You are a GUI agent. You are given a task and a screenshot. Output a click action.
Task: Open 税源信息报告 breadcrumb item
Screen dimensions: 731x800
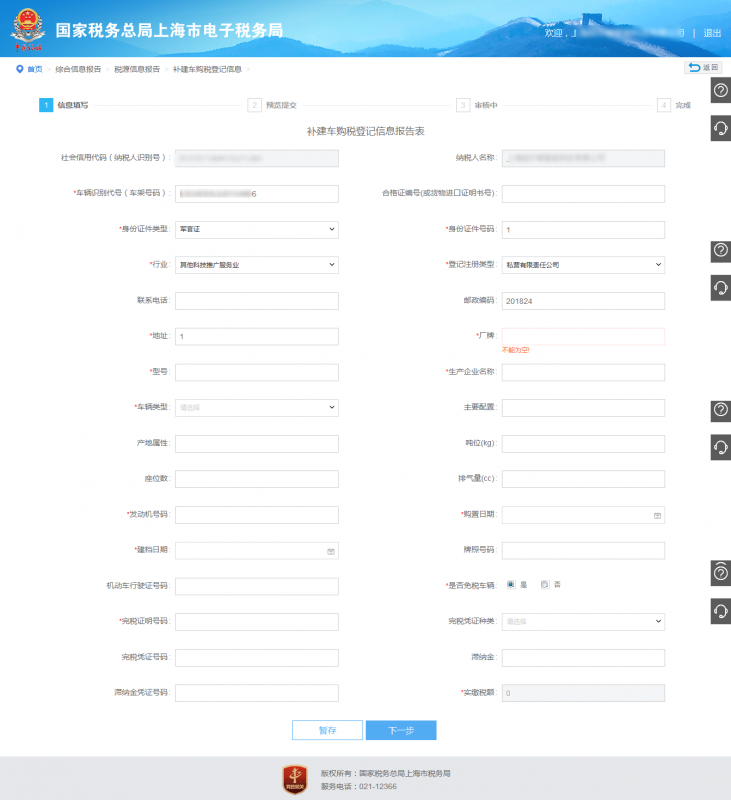click(x=137, y=69)
